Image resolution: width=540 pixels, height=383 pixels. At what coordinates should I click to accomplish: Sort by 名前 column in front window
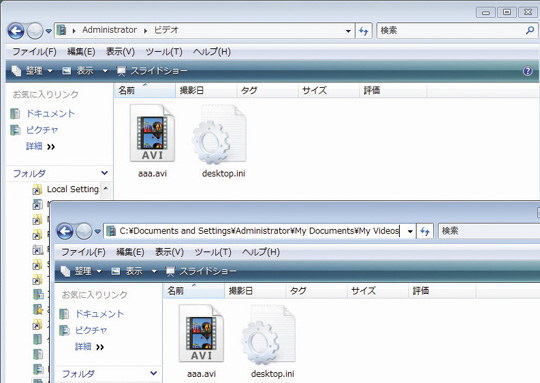pyautogui.click(x=194, y=291)
